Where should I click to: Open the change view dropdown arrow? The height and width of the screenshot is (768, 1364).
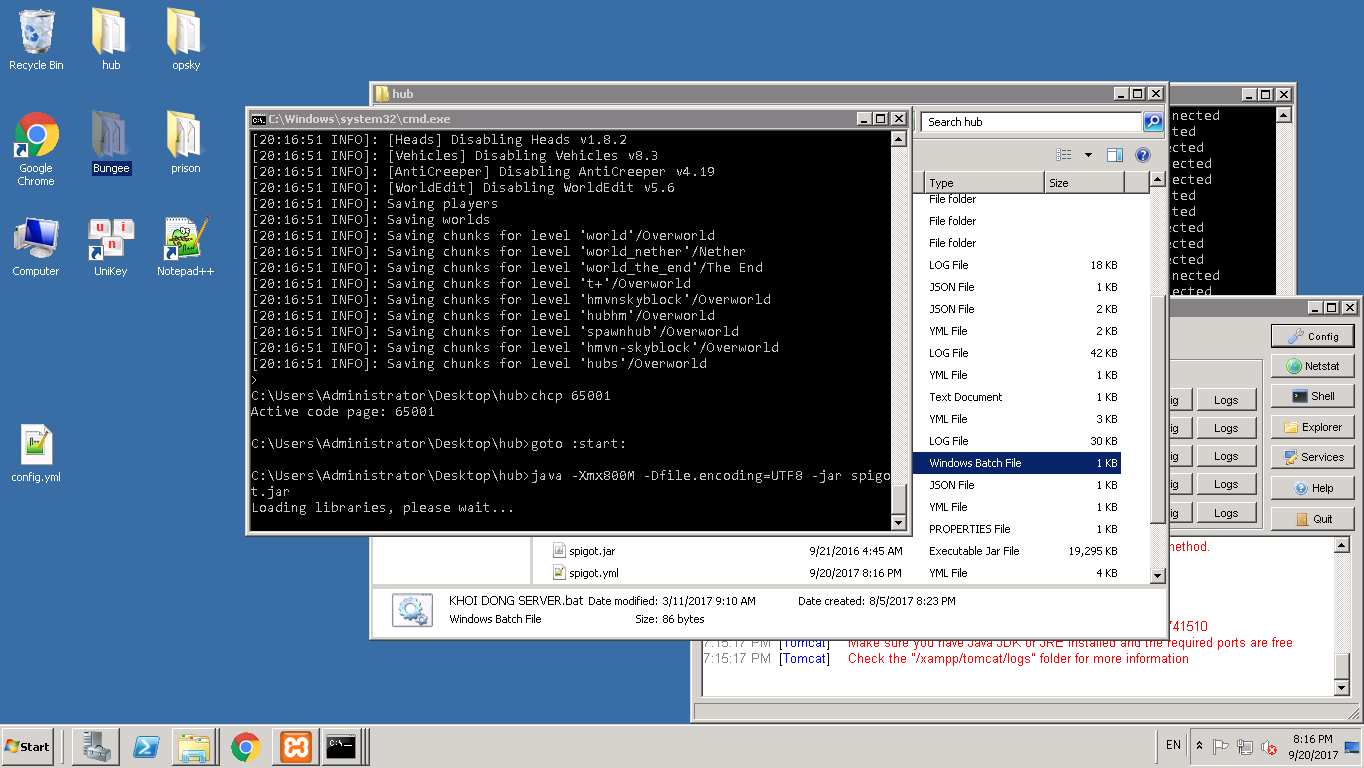(x=1088, y=155)
